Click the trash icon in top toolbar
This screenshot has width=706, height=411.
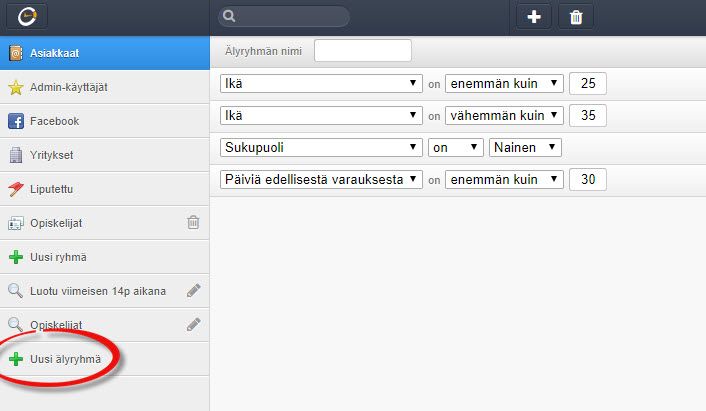[576, 17]
